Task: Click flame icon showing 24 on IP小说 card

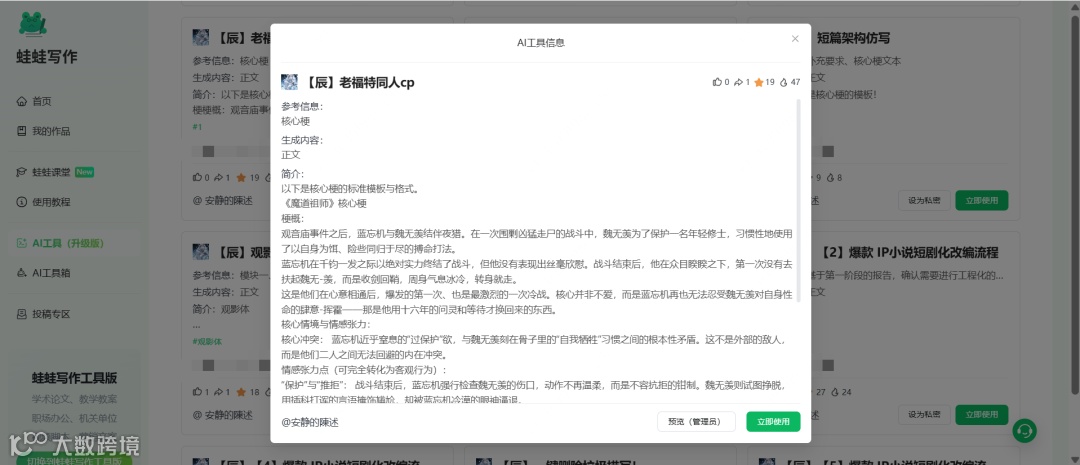Action: pos(835,392)
